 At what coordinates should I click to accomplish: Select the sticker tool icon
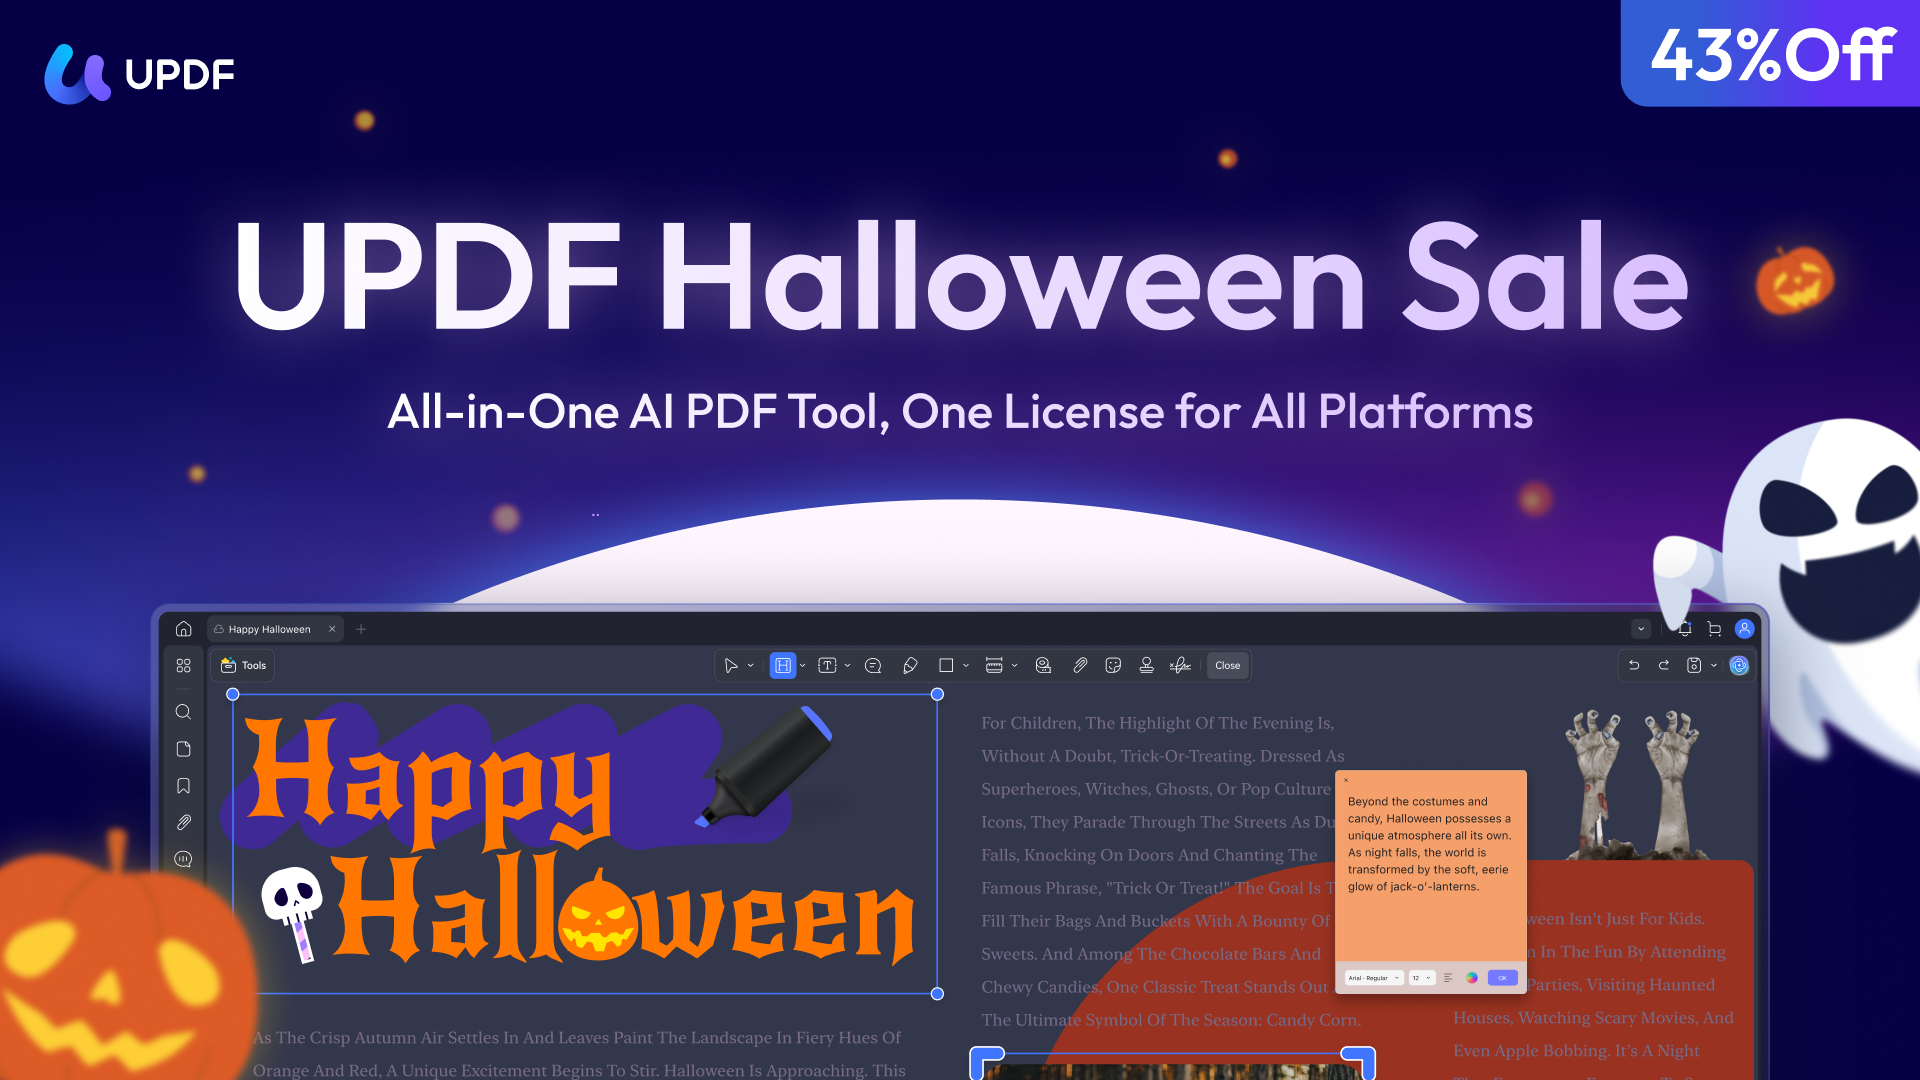point(1113,666)
